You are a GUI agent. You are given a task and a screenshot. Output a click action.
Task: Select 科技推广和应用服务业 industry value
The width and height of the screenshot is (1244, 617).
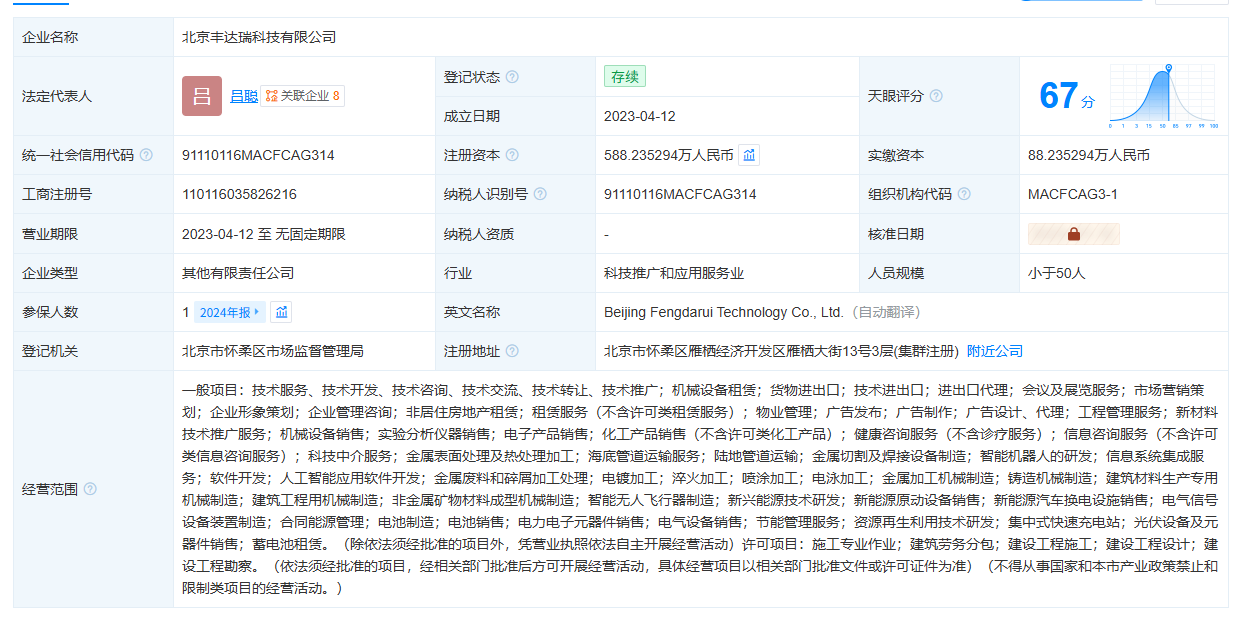(674, 273)
